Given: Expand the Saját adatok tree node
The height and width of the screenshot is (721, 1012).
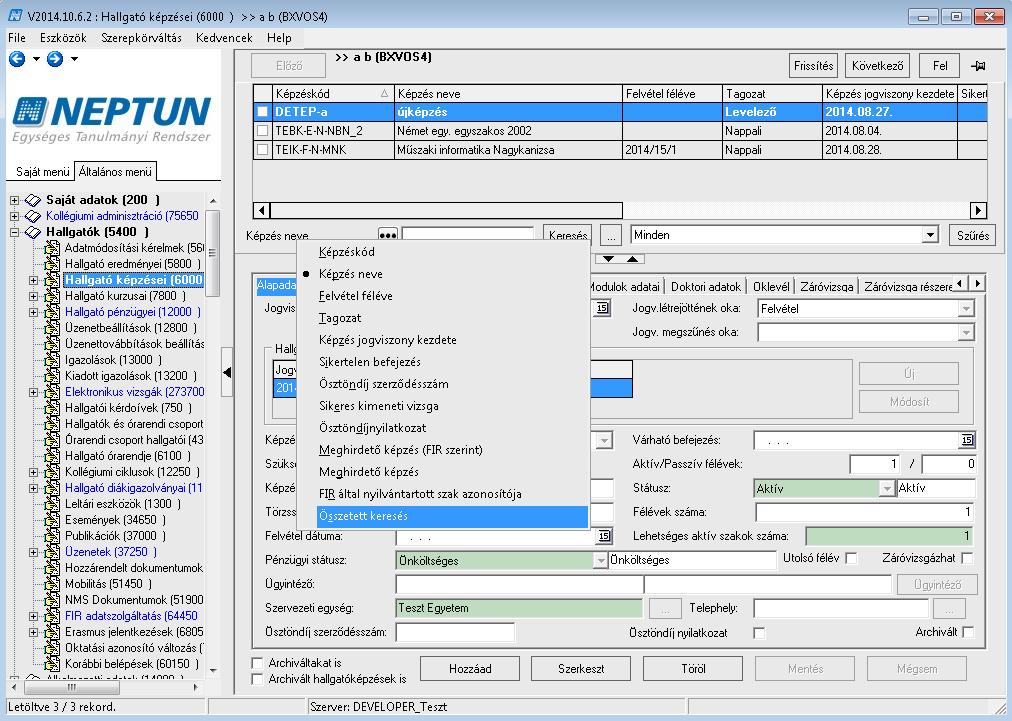Looking at the screenshot, I should (14, 200).
